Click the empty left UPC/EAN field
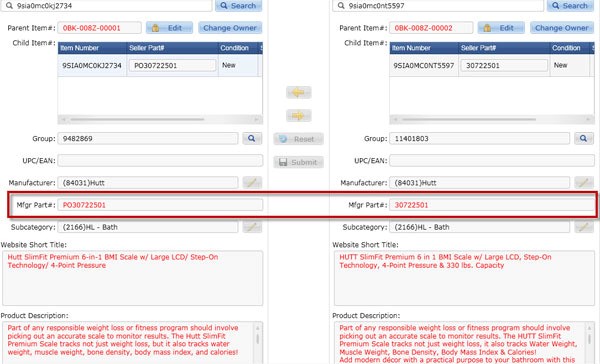The image size is (600, 364). coord(160,160)
